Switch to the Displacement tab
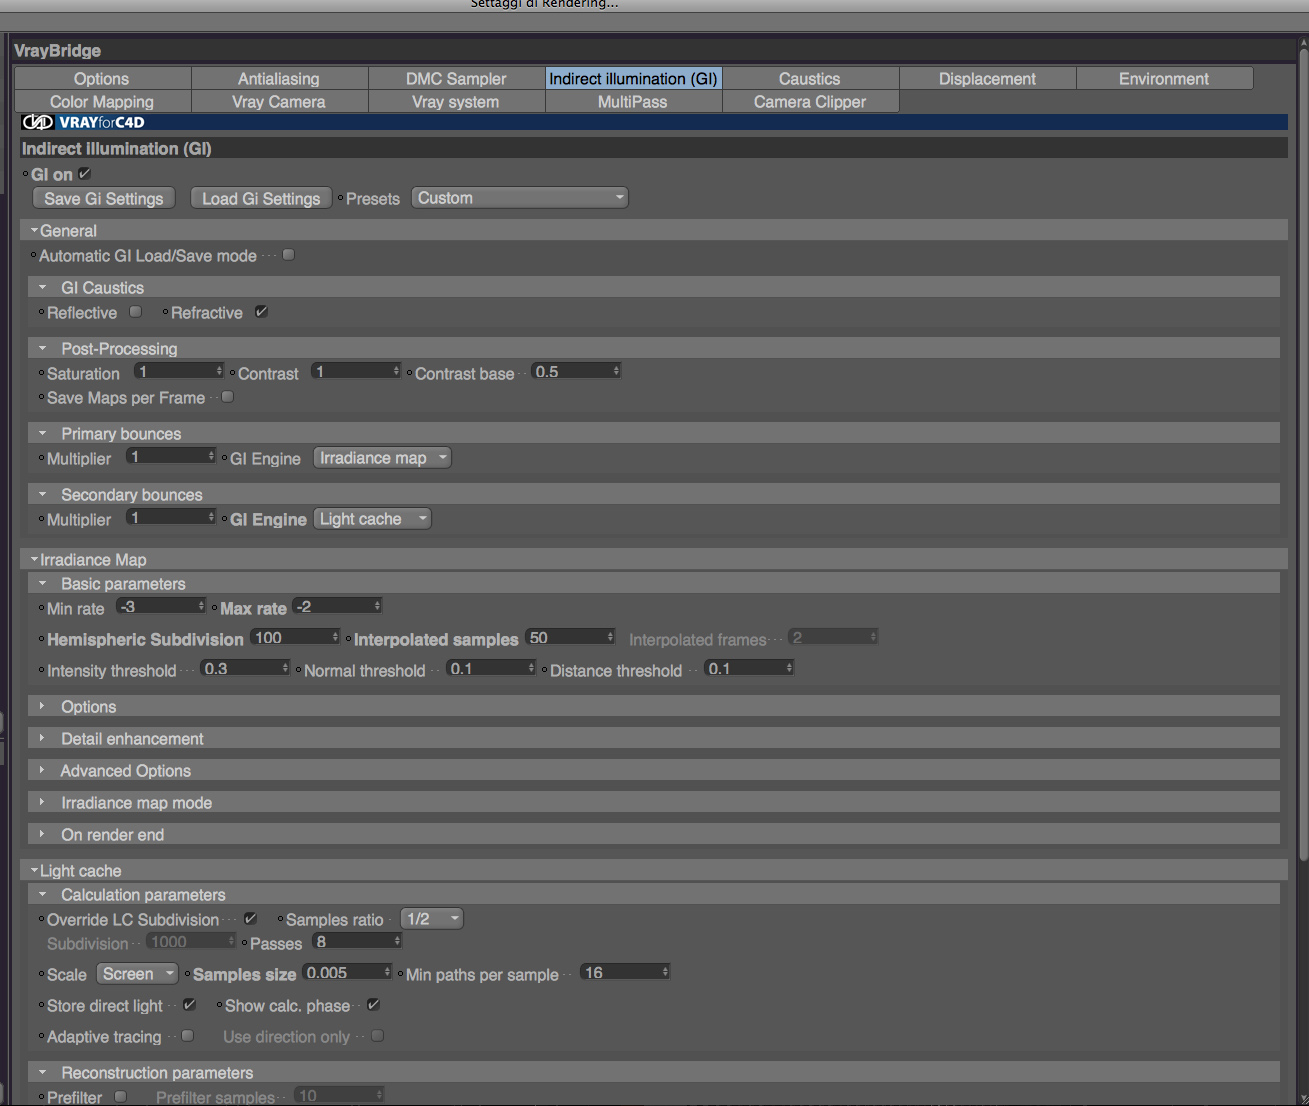Screen dimensions: 1309x1106 click(987, 78)
